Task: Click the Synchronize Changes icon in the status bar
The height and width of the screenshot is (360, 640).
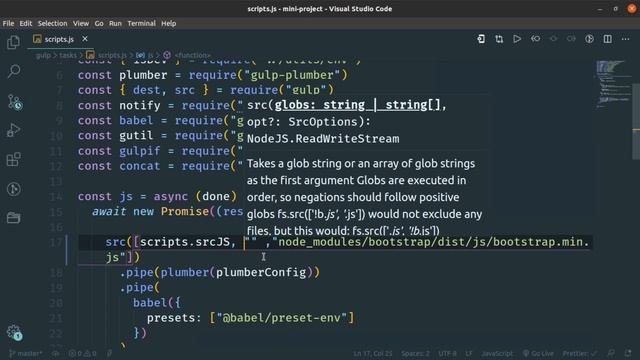Action: [56, 353]
